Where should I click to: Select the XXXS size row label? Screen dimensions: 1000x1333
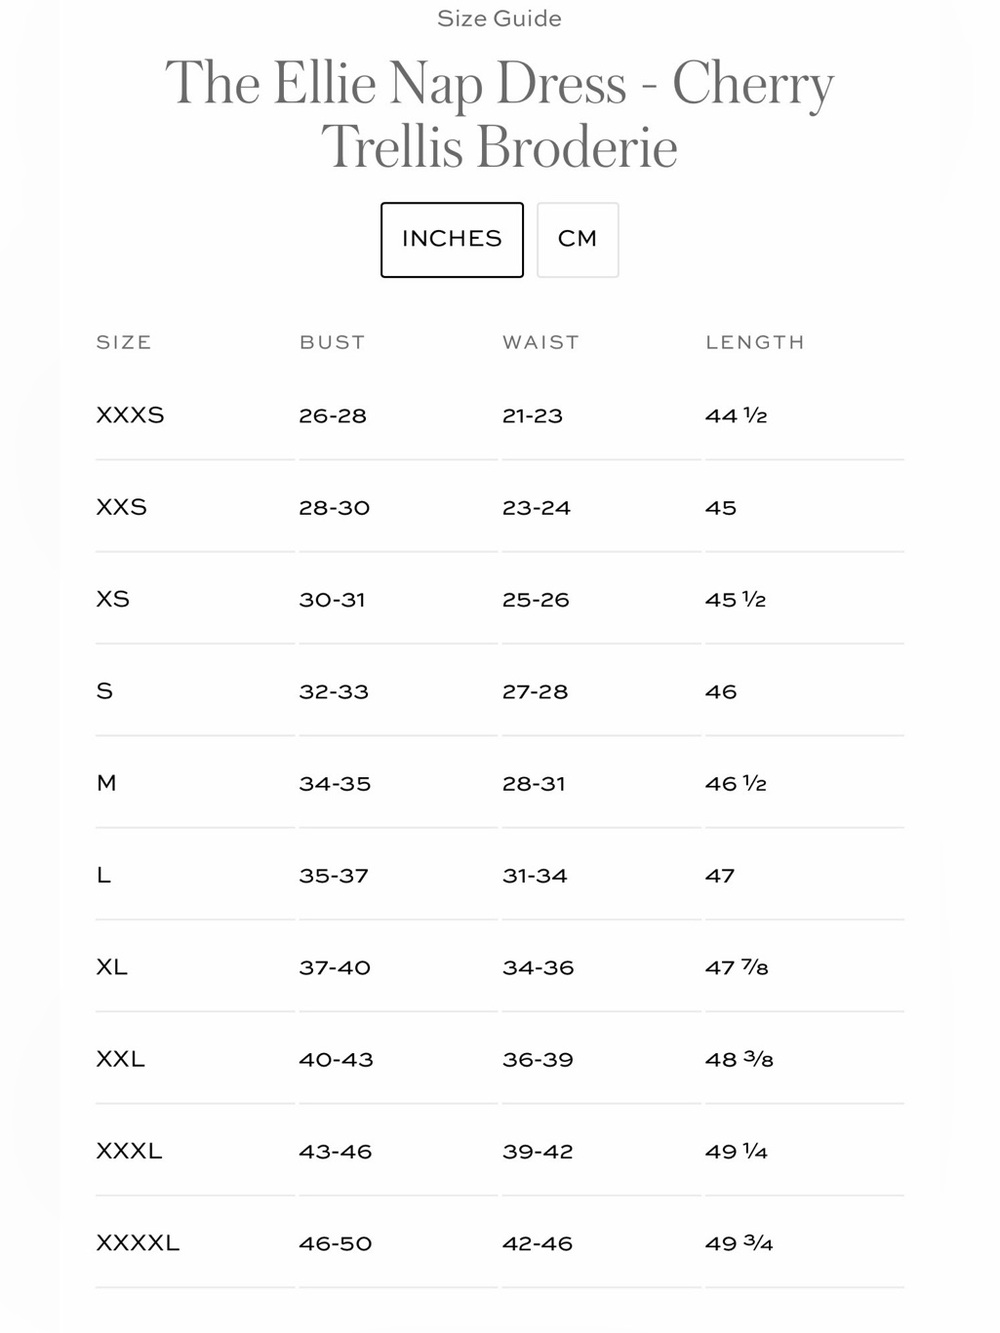(x=130, y=415)
